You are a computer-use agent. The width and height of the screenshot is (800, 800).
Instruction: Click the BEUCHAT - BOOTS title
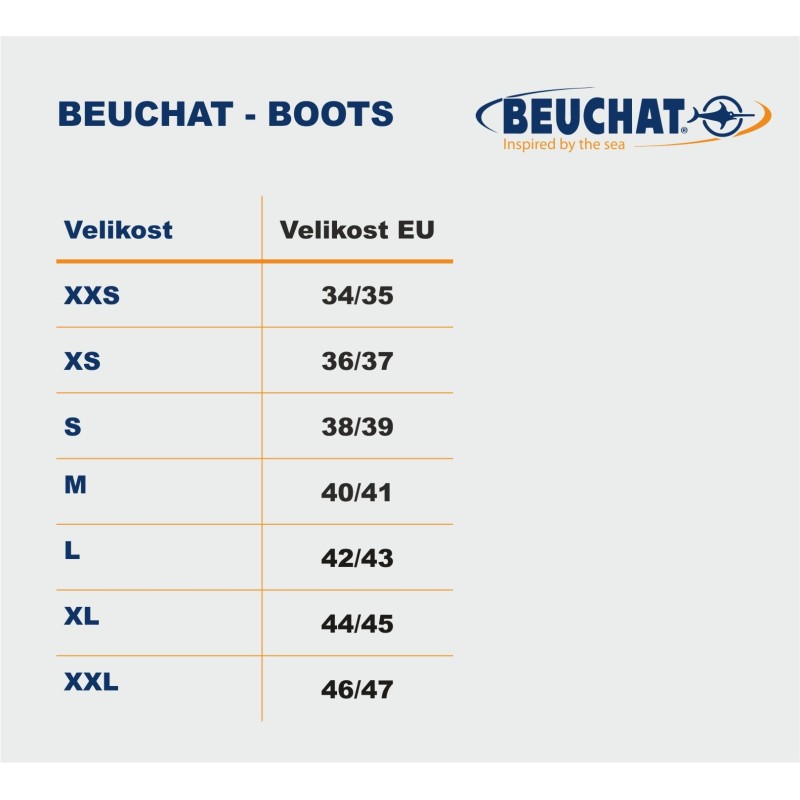pos(226,114)
